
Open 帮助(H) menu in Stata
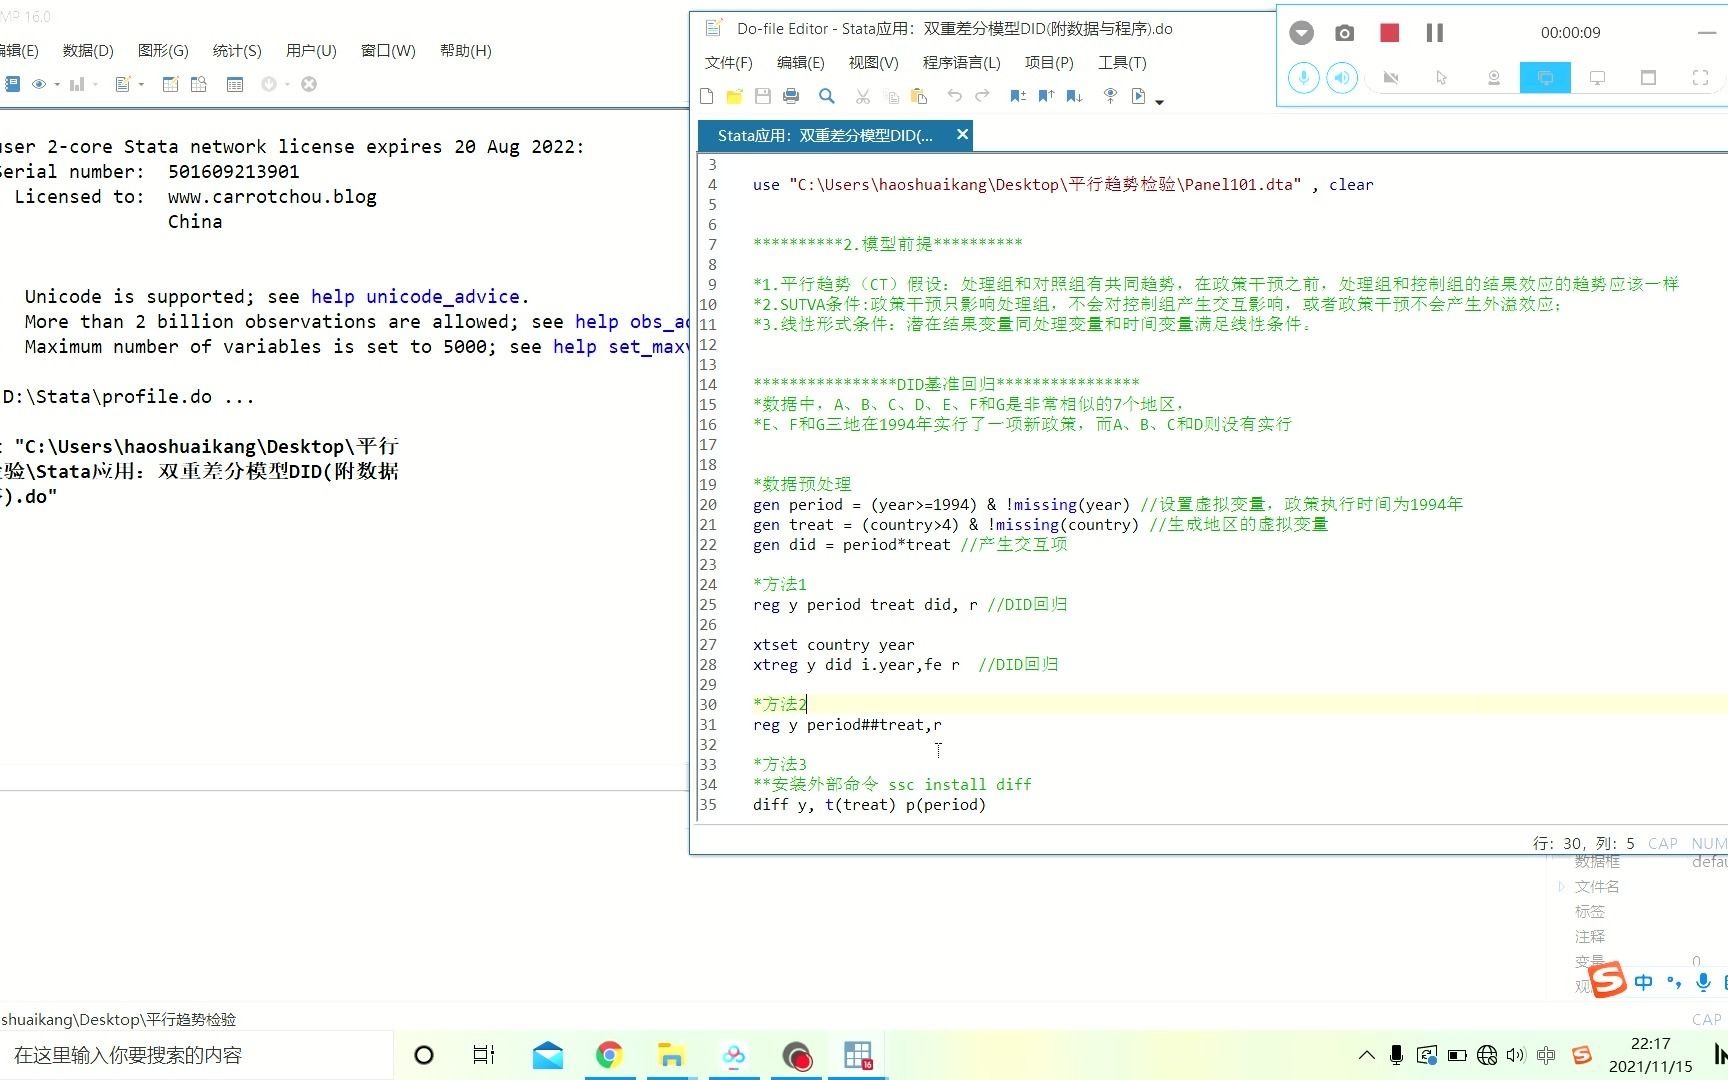click(x=466, y=50)
